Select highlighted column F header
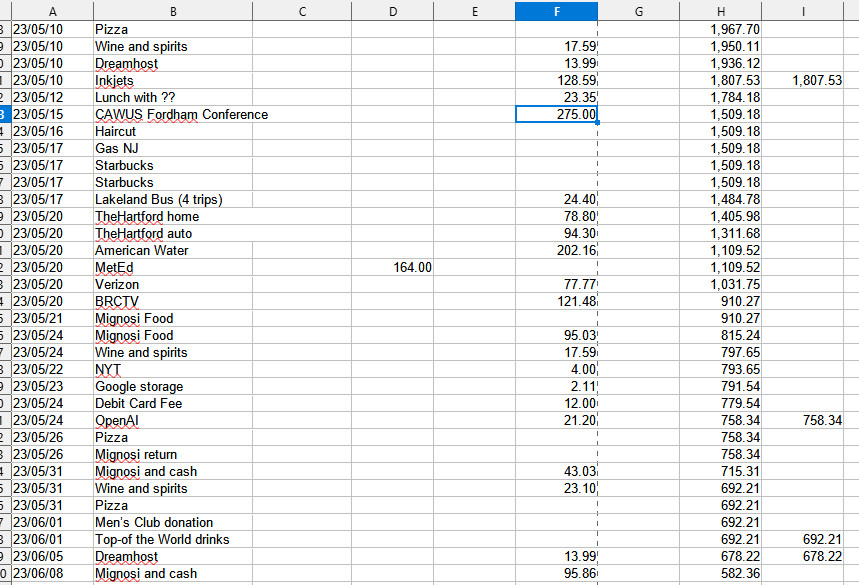The height and width of the screenshot is (585, 859). [x=557, y=12]
